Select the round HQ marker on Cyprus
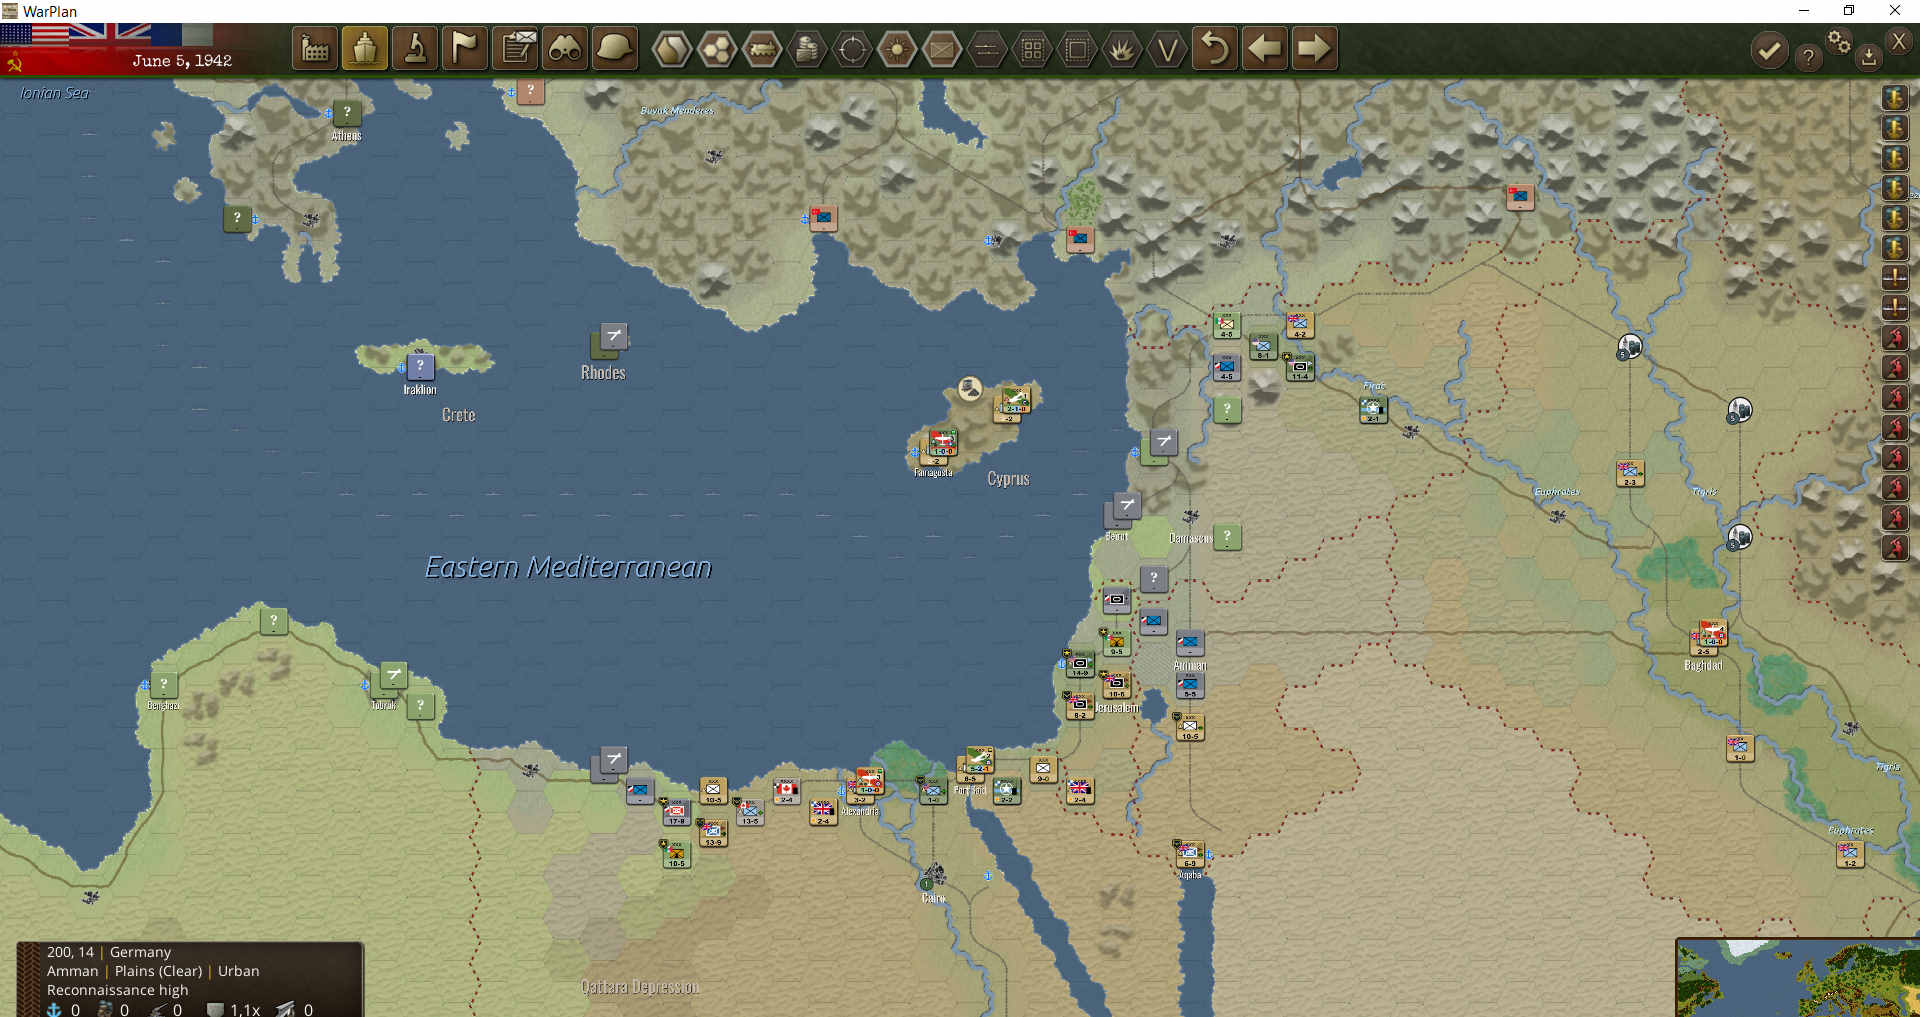Image resolution: width=1920 pixels, height=1017 pixels. (x=970, y=388)
